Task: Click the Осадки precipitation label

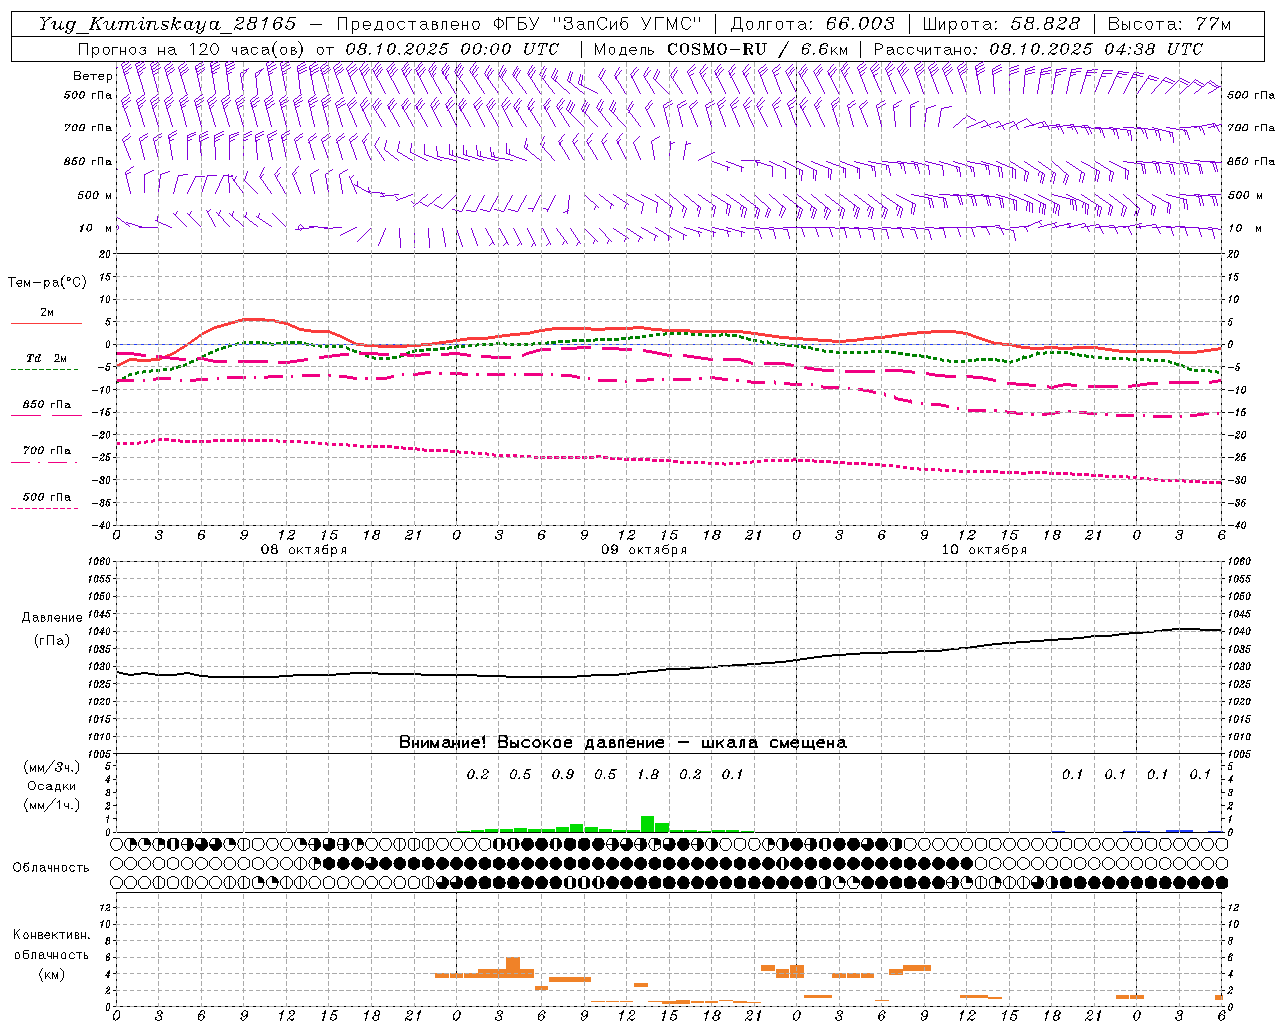Action: 51,786
